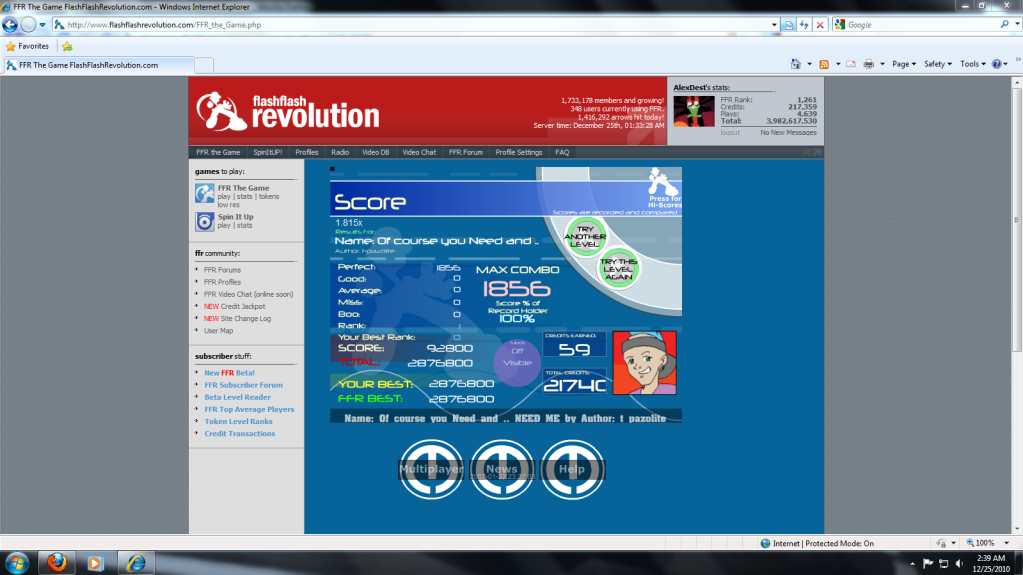Click the Add to Favorites Bar icon
Image resolution: width=1023 pixels, height=575 pixels.
click(x=67, y=46)
